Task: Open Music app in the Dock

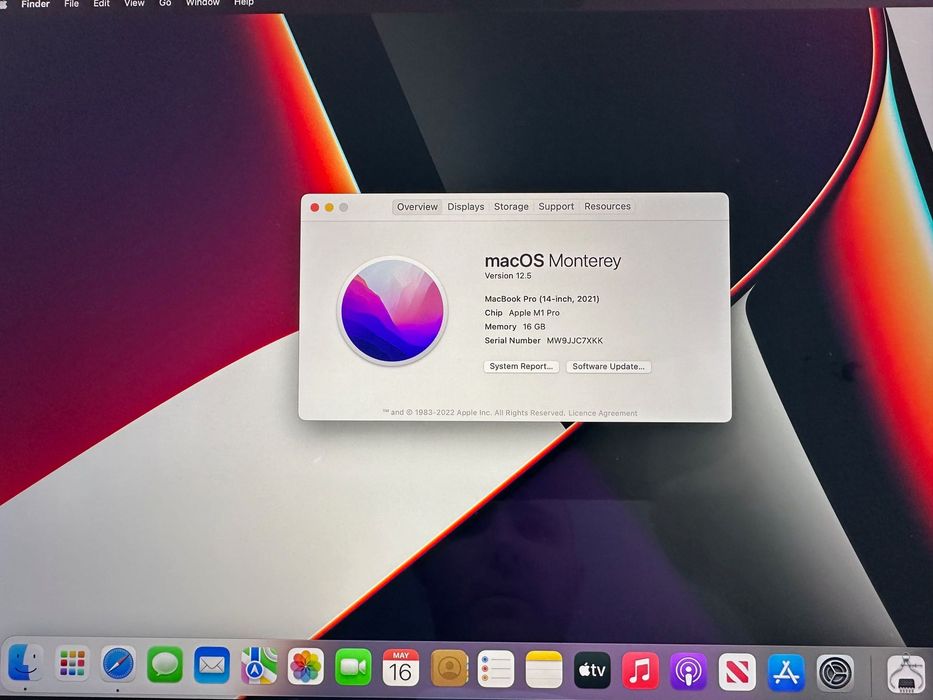Action: [x=640, y=671]
